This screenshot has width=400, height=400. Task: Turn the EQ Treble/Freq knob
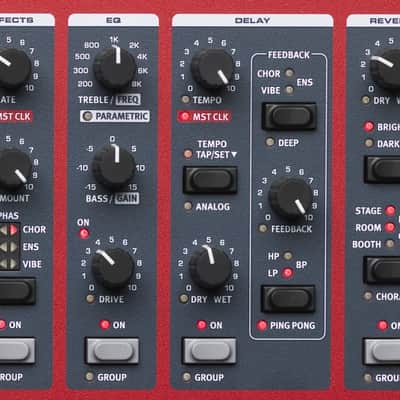click(x=114, y=68)
